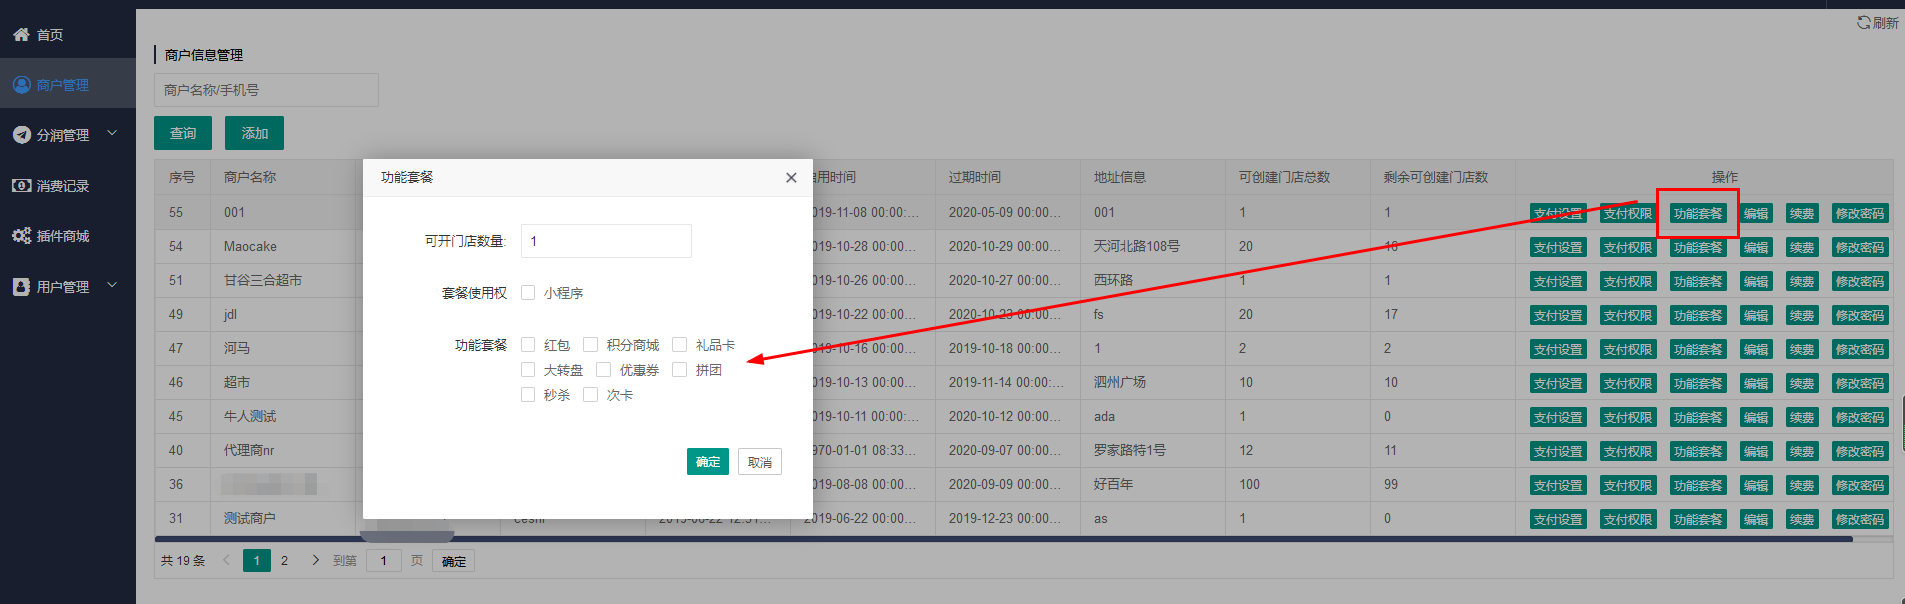The width and height of the screenshot is (1905, 604).
Task: Open 插件商城 in the sidebar
Action: point(63,236)
